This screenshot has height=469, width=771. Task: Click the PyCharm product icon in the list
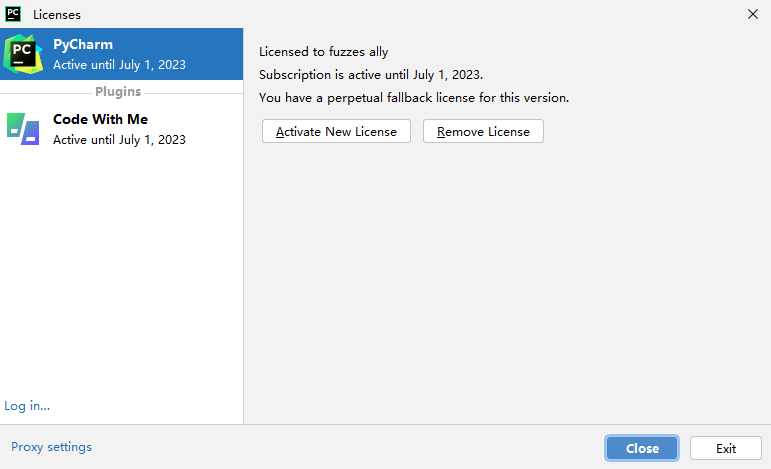coord(24,54)
